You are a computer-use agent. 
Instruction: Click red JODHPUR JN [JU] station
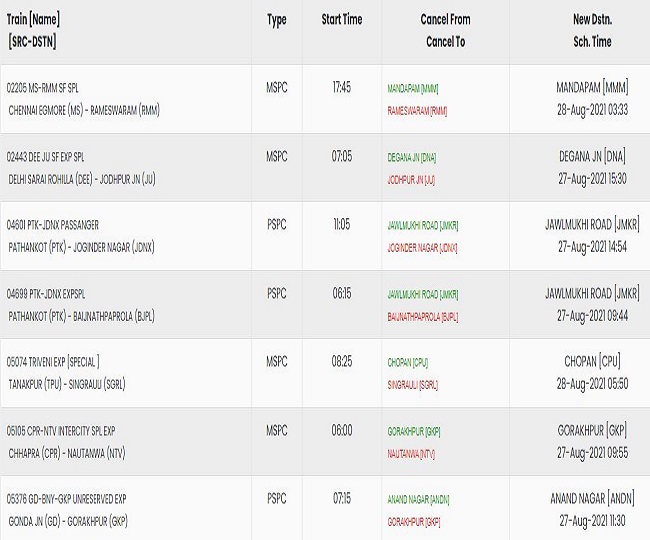tap(411, 180)
